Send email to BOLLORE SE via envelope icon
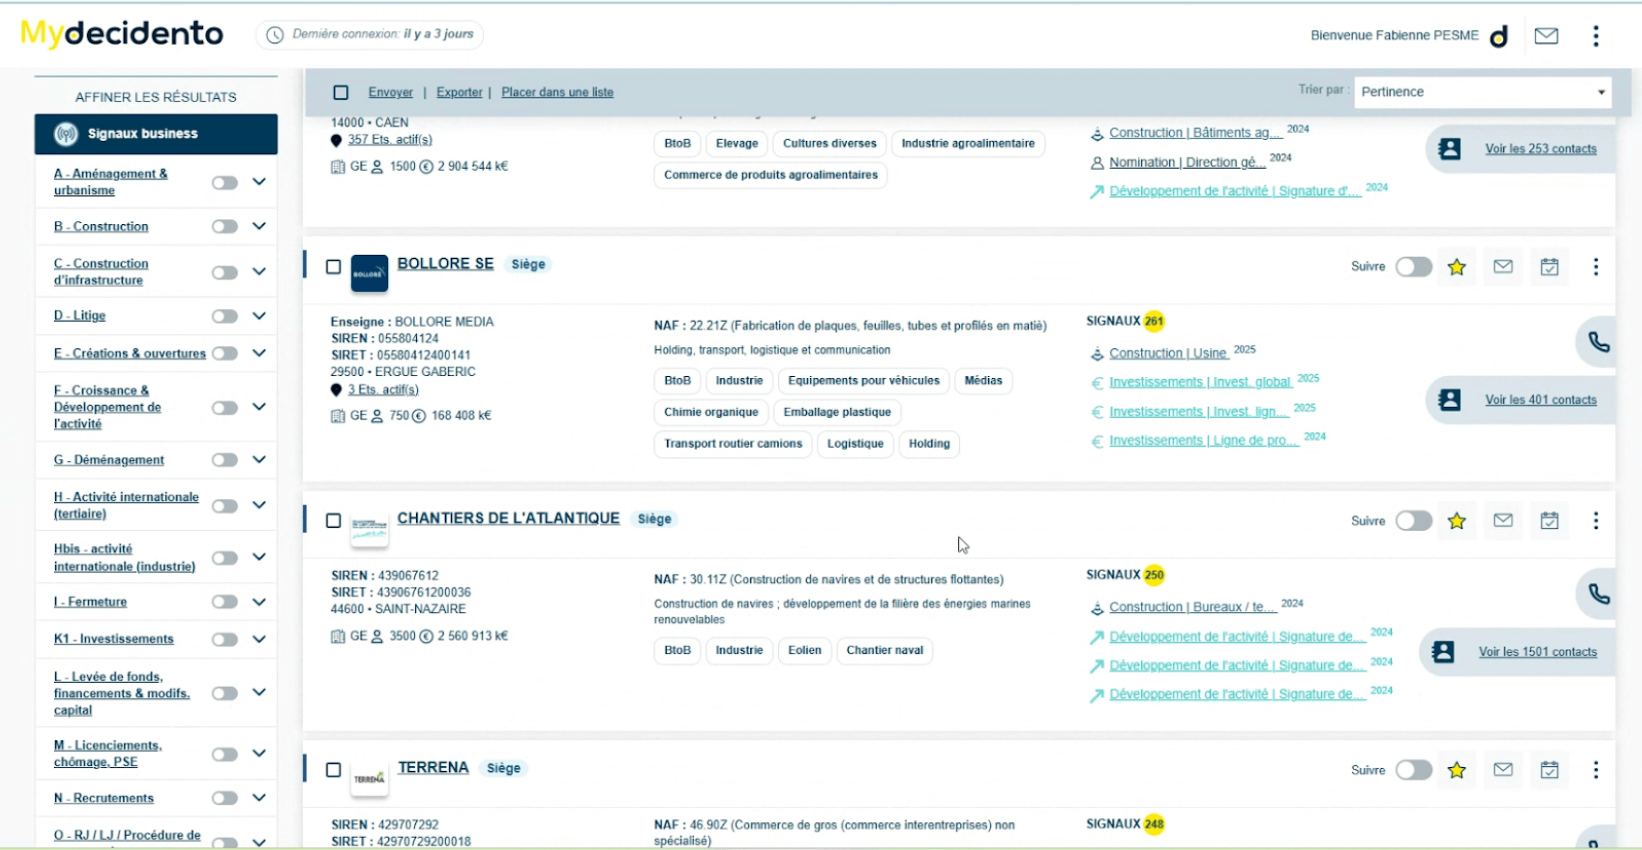Screen dimensions: 1642x850 1503,267
